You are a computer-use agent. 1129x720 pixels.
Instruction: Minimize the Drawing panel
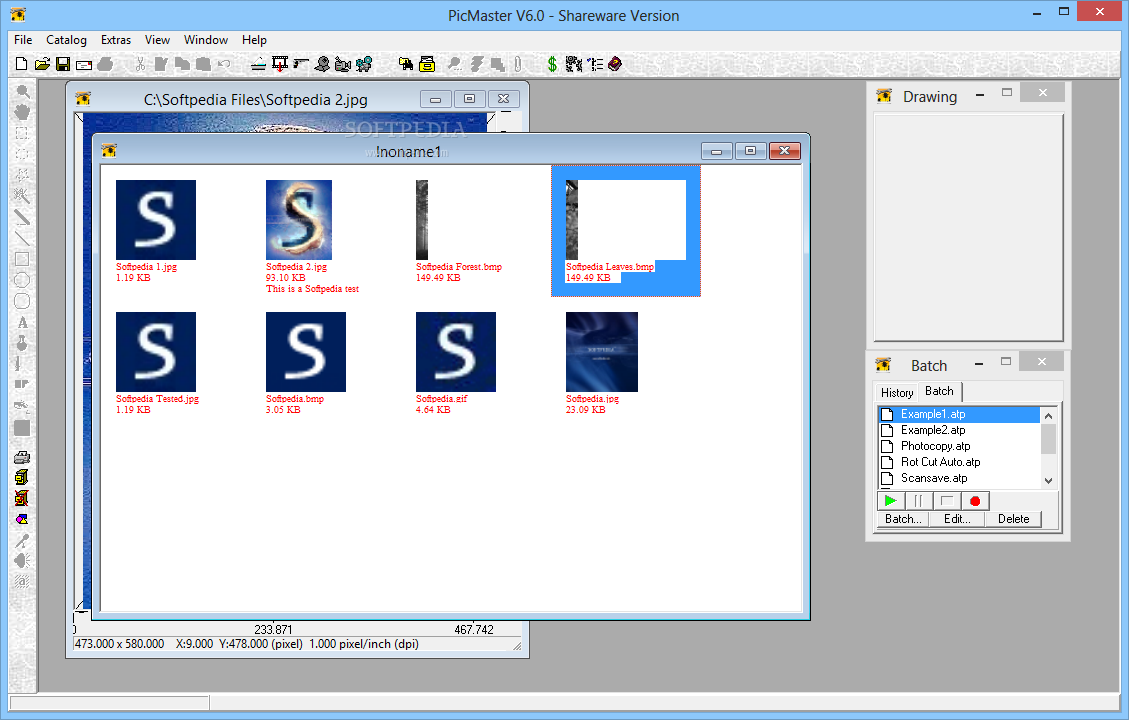[980, 95]
